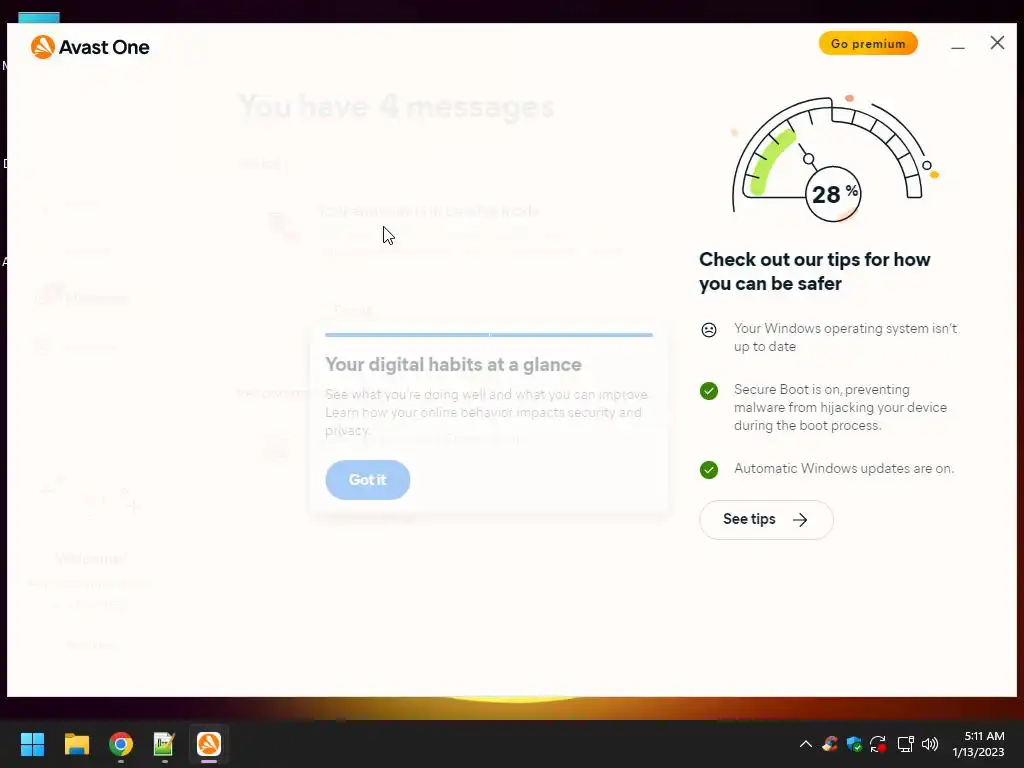Click Avast One taskbar icon
1024x768 pixels.
209,744
